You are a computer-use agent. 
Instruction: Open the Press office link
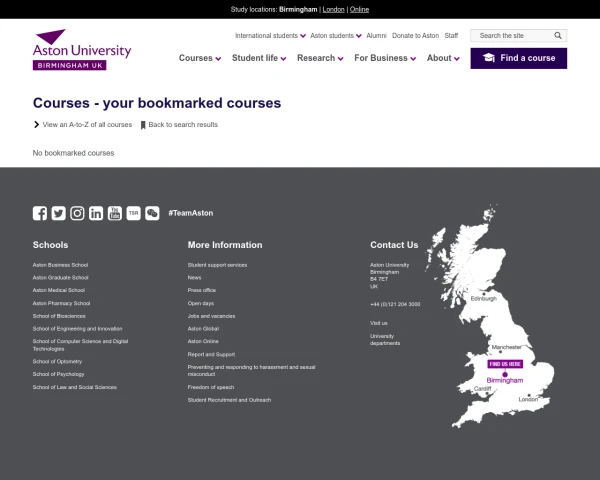coord(202,290)
